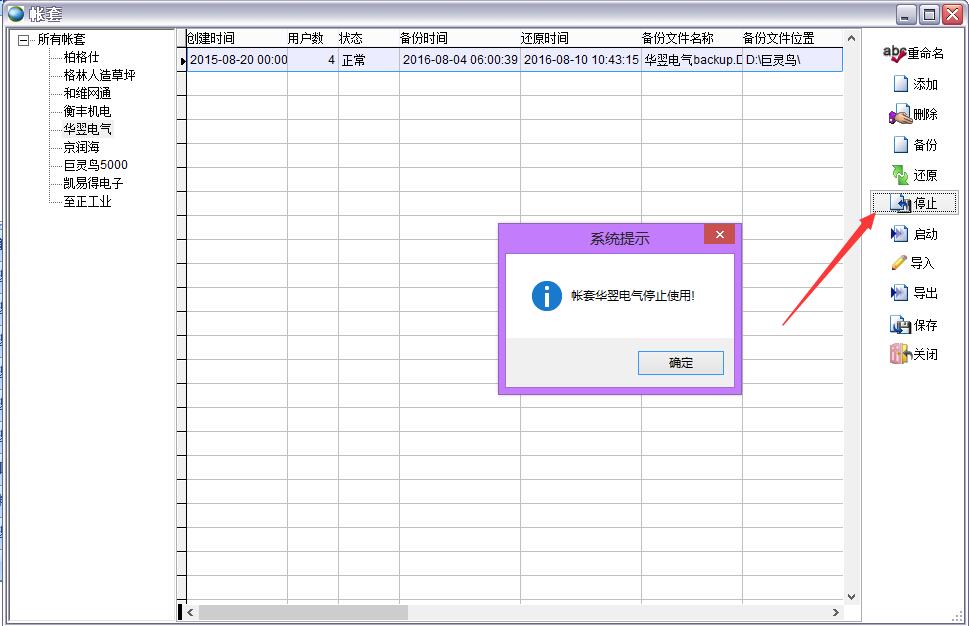969x626 pixels.
Task: Click the Delete (删除) icon button
Action: (x=900, y=115)
